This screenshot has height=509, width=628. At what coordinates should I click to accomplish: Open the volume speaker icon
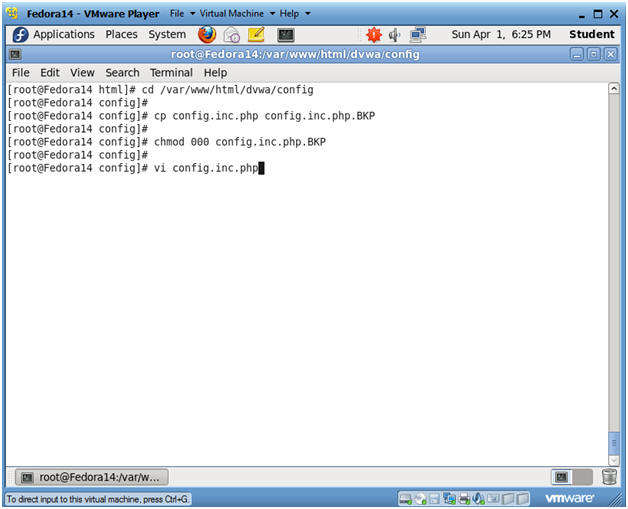(395, 35)
